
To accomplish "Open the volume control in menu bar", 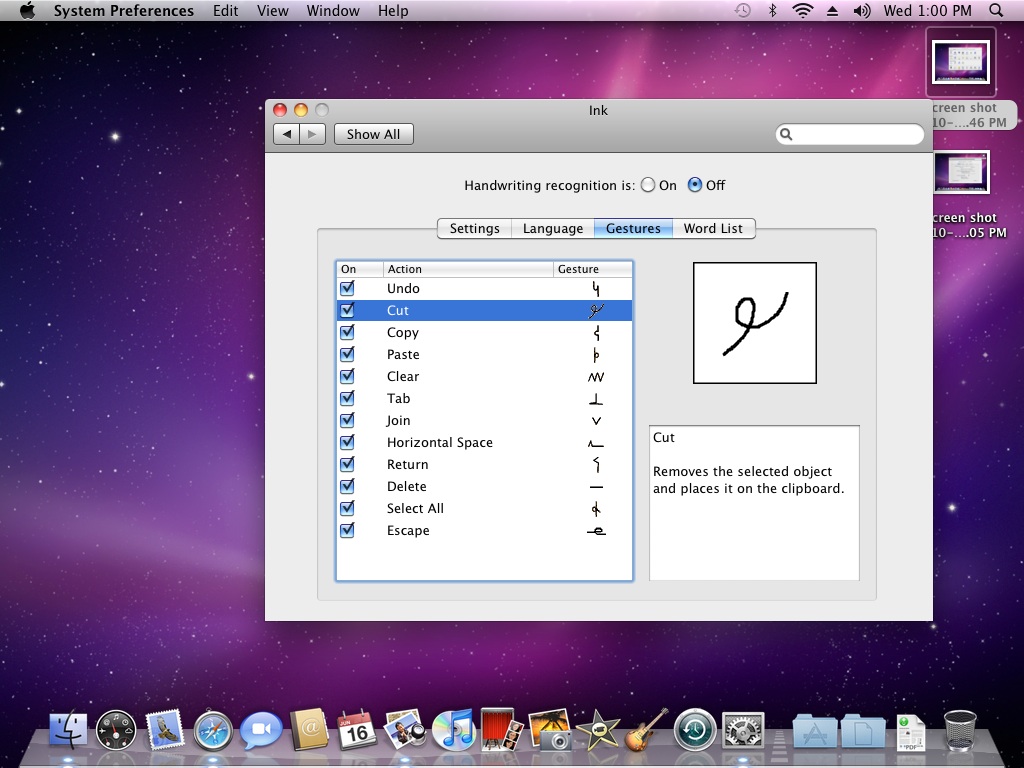I will click(862, 10).
